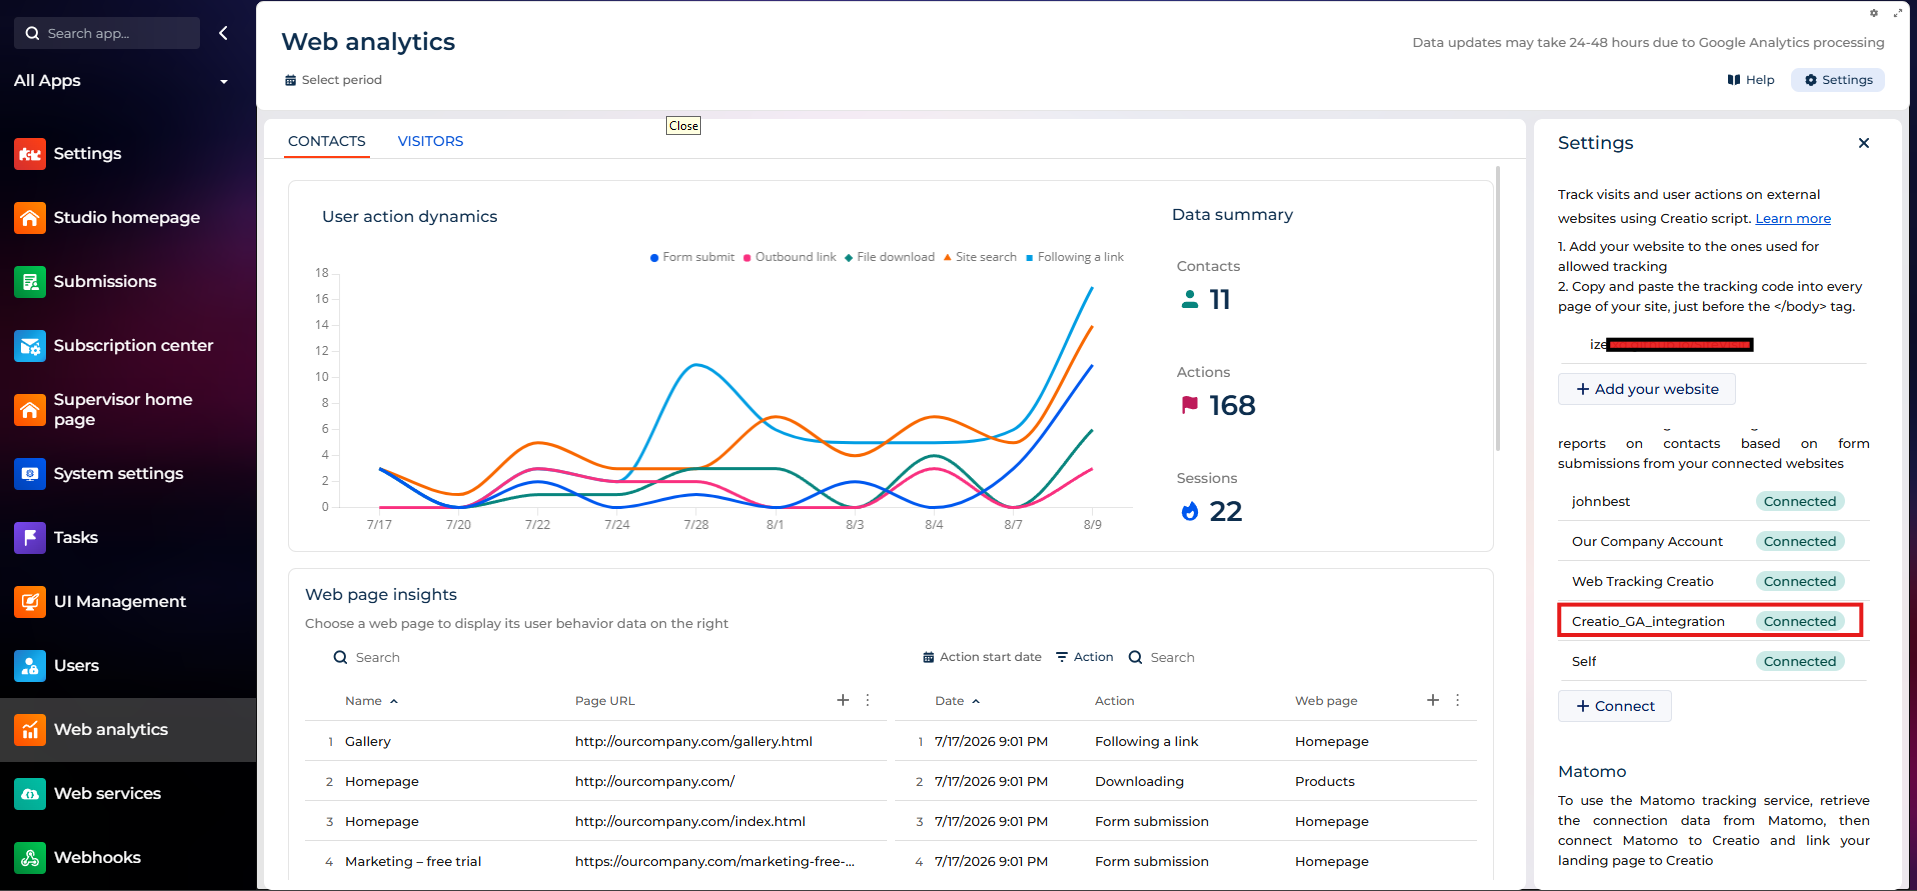Toggle the Site search legend series
The image size is (1917, 891).
tap(980, 257)
